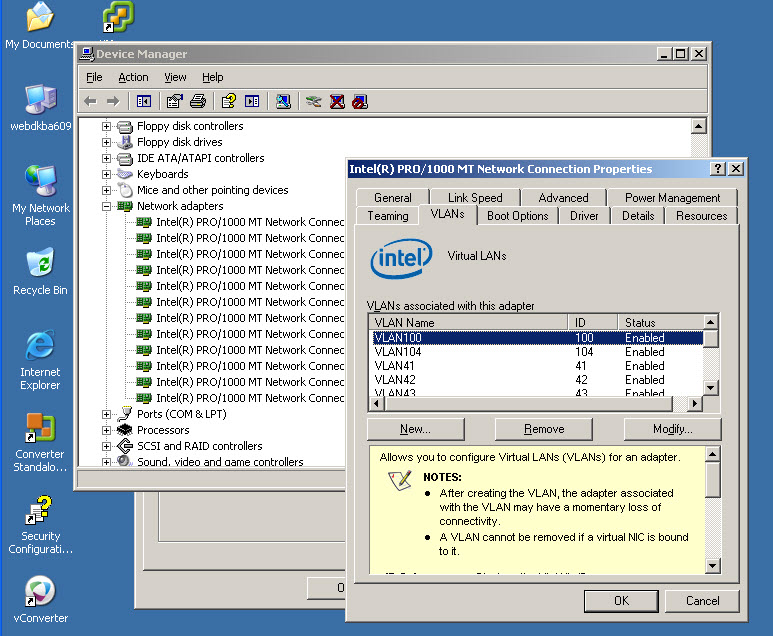Expand Floppy disk drives node
The height and width of the screenshot is (636, 773).
click(x=106, y=142)
